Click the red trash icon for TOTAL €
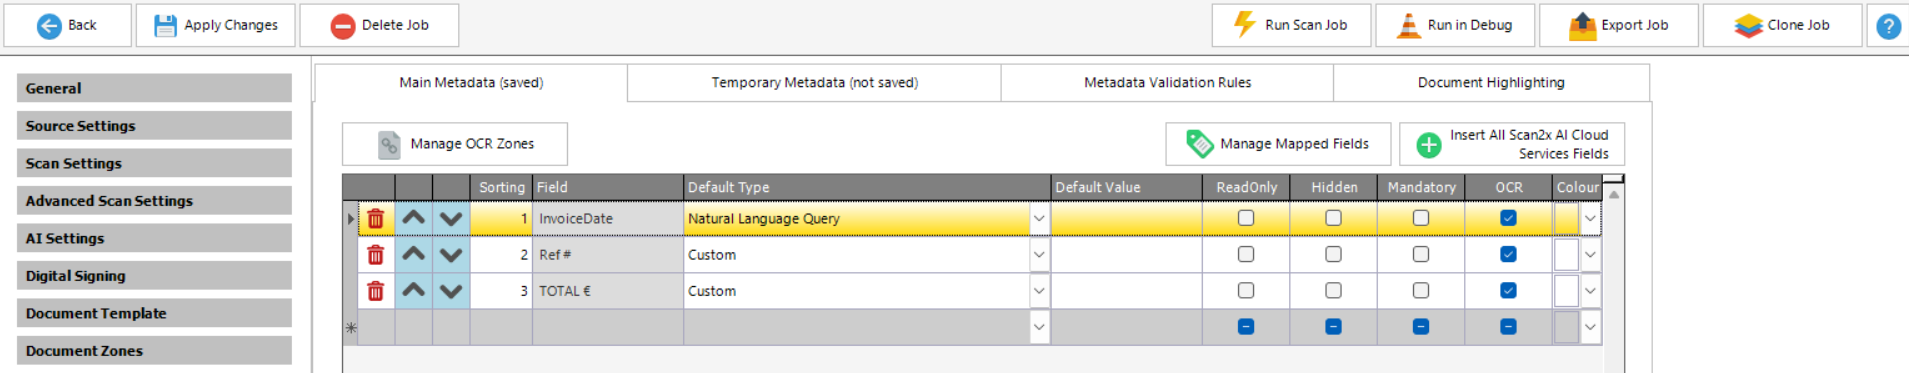This screenshot has height=373, width=1909. pyautogui.click(x=376, y=291)
